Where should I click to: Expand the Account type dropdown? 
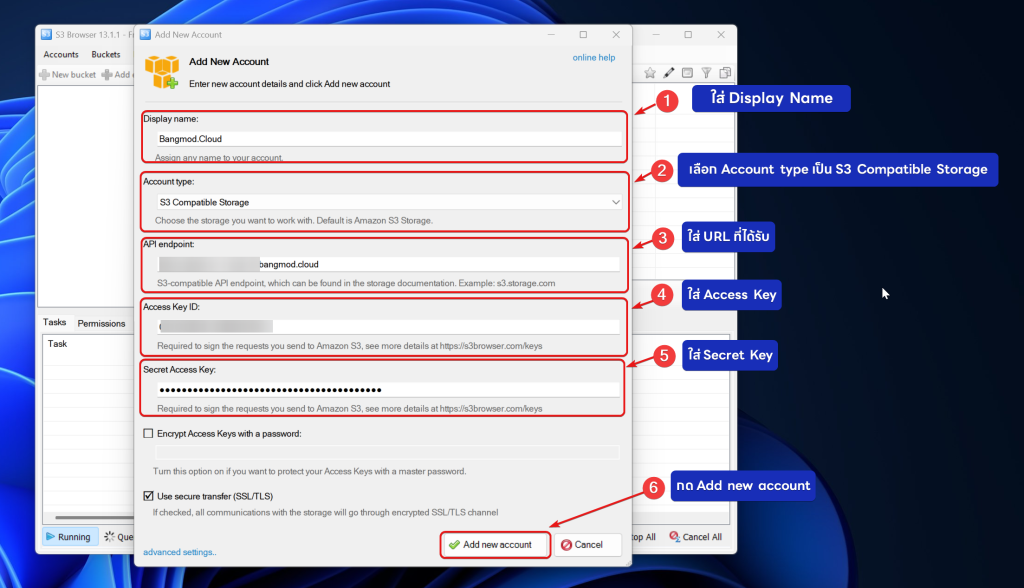tap(615, 202)
